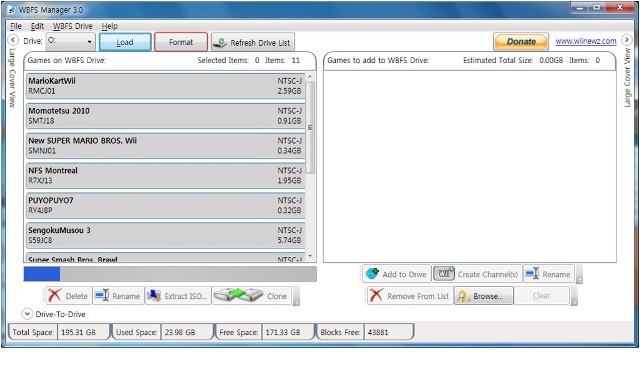Click Refresh Drive List button
This screenshot has height=383, width=640.
tap(253, 42)
